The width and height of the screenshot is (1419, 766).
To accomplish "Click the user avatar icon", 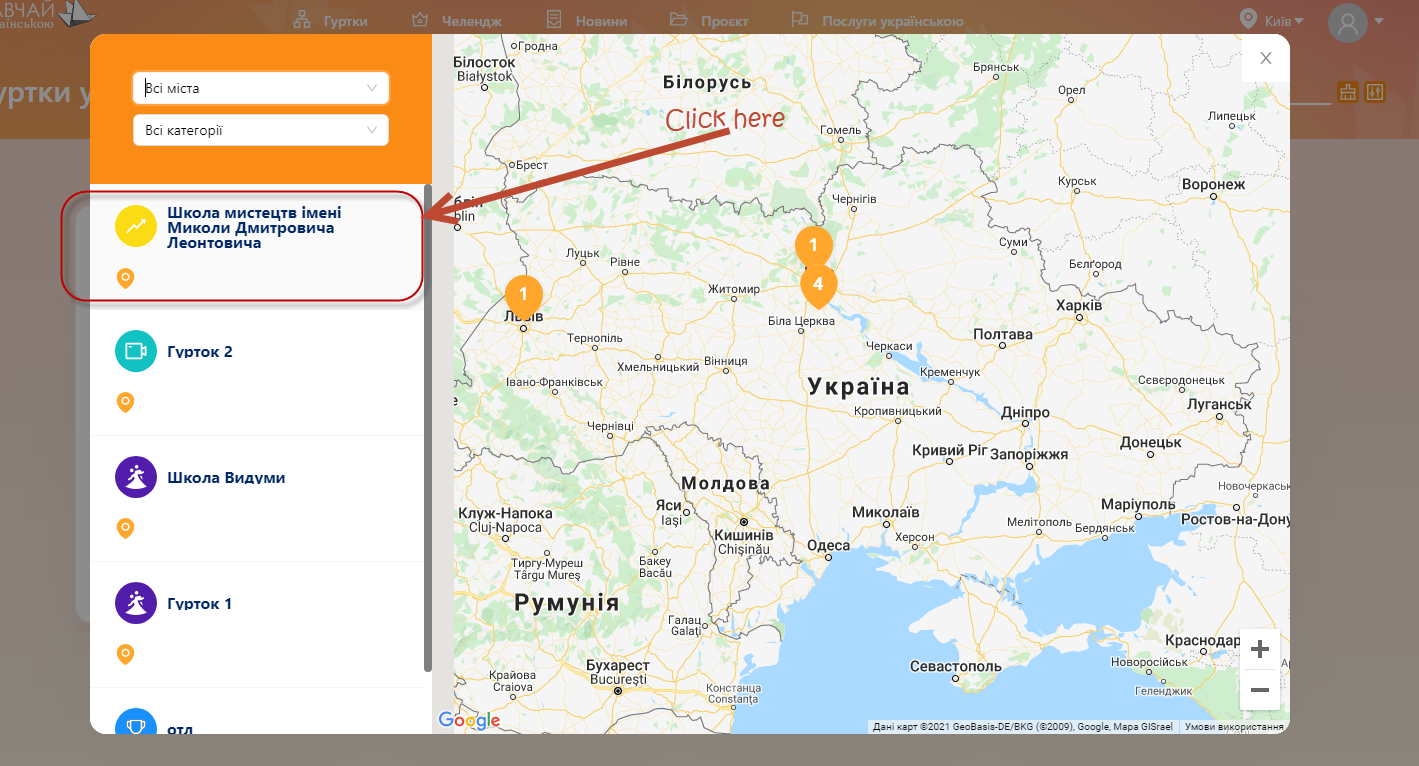I will tap(1347, 22).
